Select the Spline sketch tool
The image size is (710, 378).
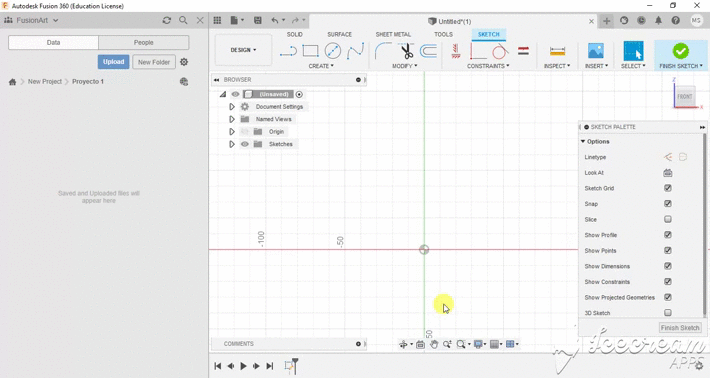(x=355, y=51)
